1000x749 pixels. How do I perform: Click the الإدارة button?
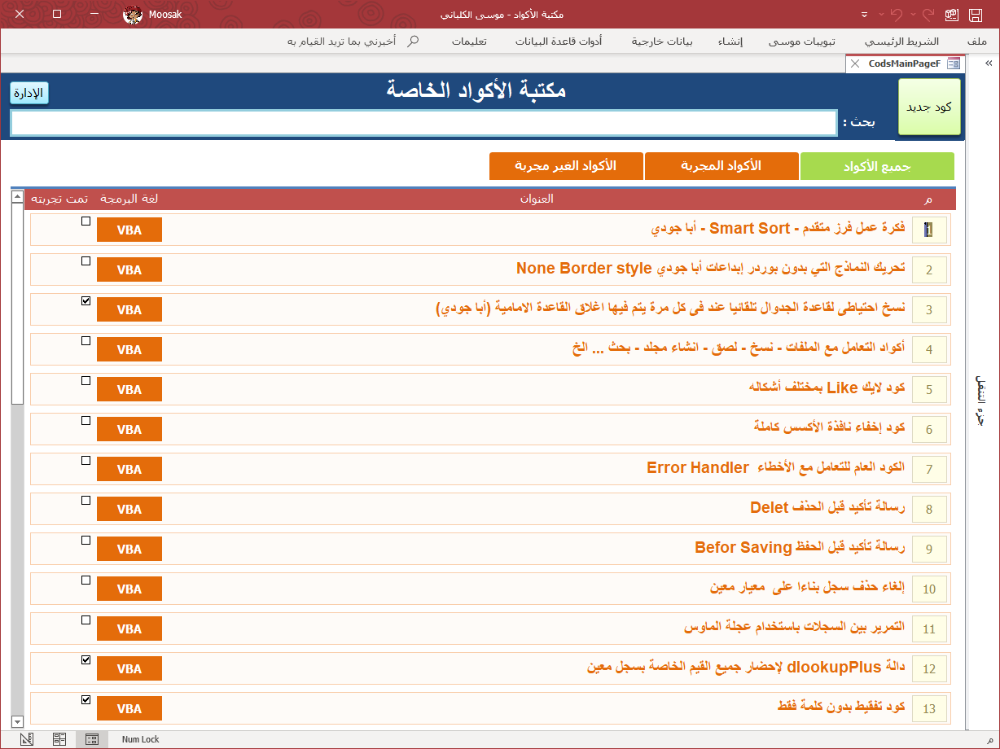[x=29, y=93]
